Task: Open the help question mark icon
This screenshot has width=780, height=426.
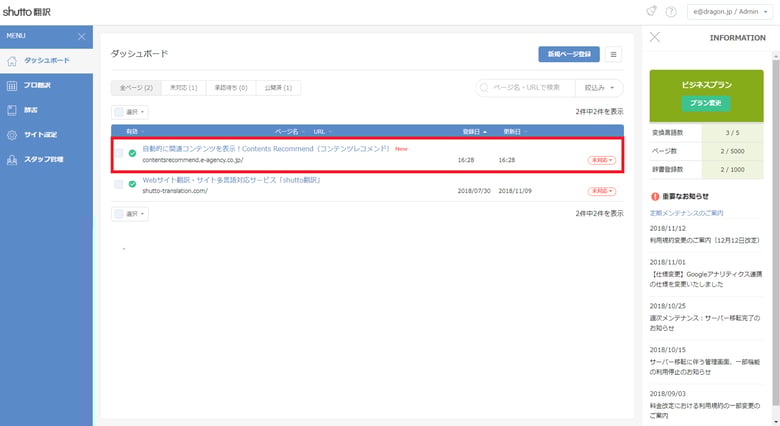Action: click(x=671, y=11)
